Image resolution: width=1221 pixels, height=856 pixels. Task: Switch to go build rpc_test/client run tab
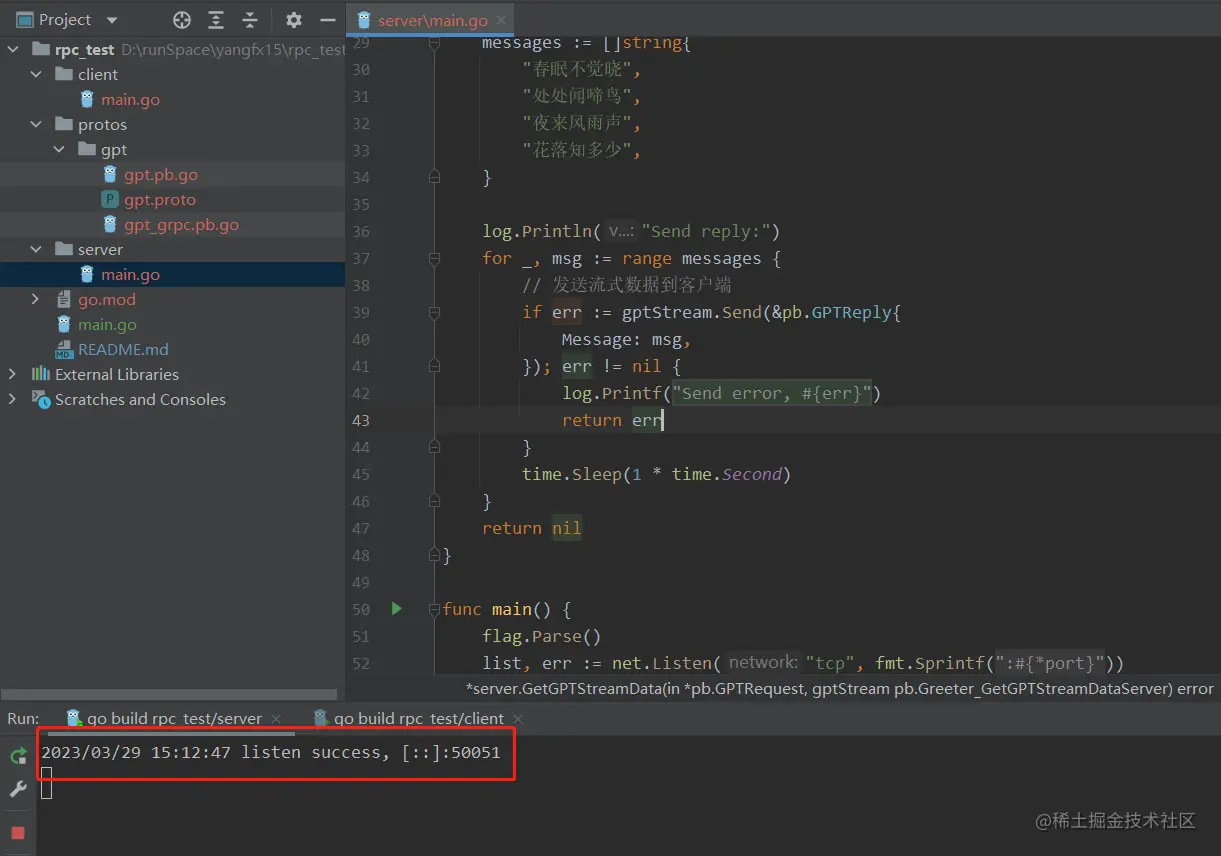coord(419,718)
